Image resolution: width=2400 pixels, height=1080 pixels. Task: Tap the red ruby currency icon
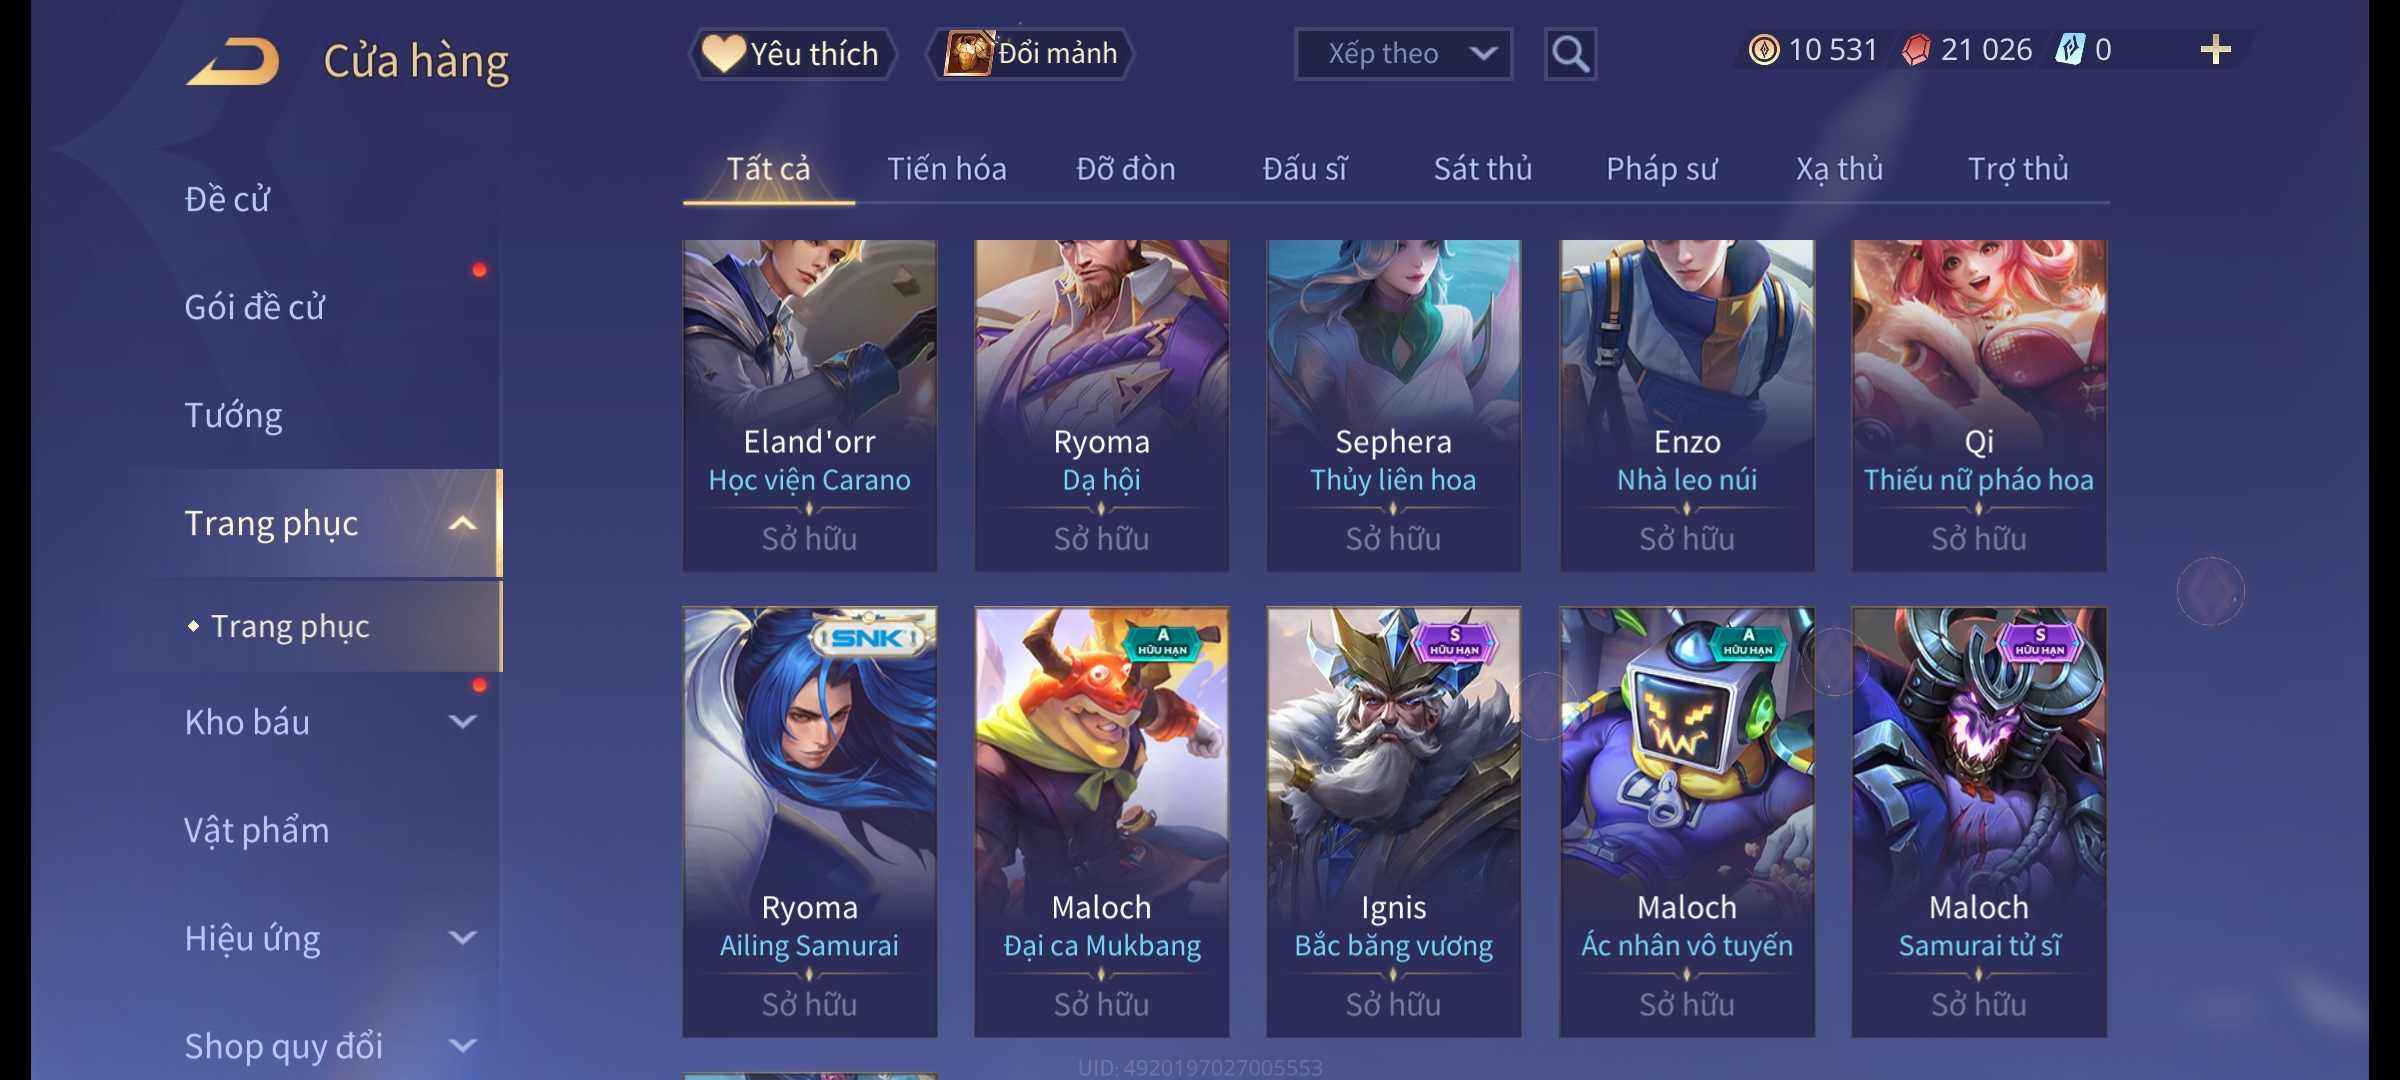(1916, 50)
